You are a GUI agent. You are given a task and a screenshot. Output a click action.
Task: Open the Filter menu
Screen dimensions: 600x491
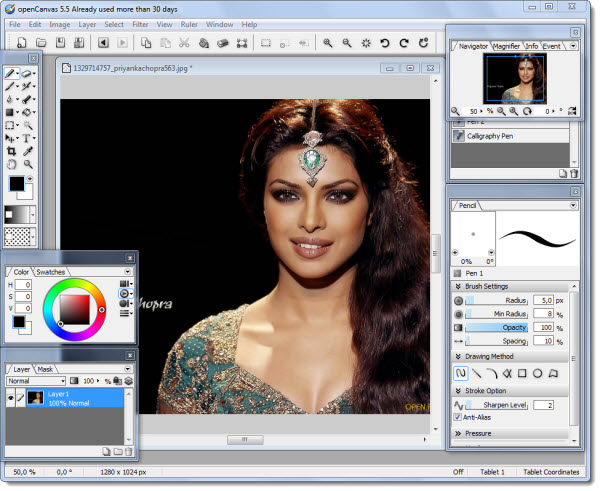140,24
